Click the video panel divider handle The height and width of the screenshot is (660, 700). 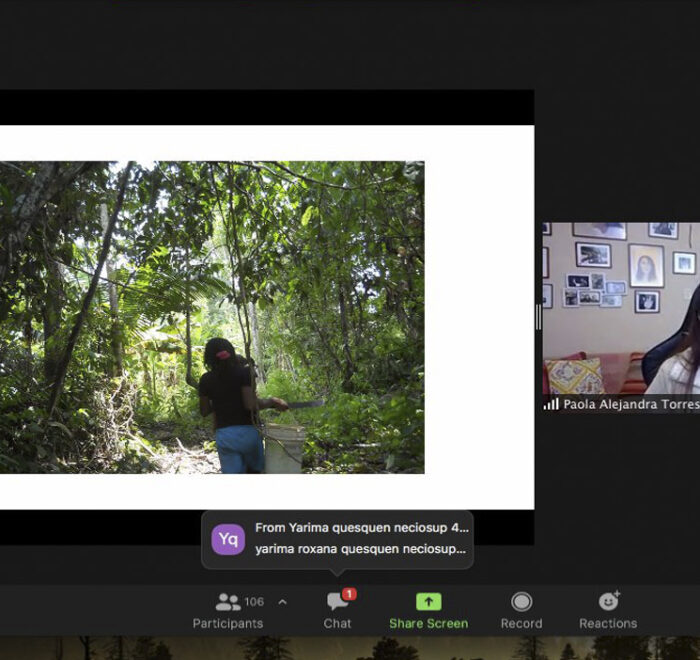[538, 317]
